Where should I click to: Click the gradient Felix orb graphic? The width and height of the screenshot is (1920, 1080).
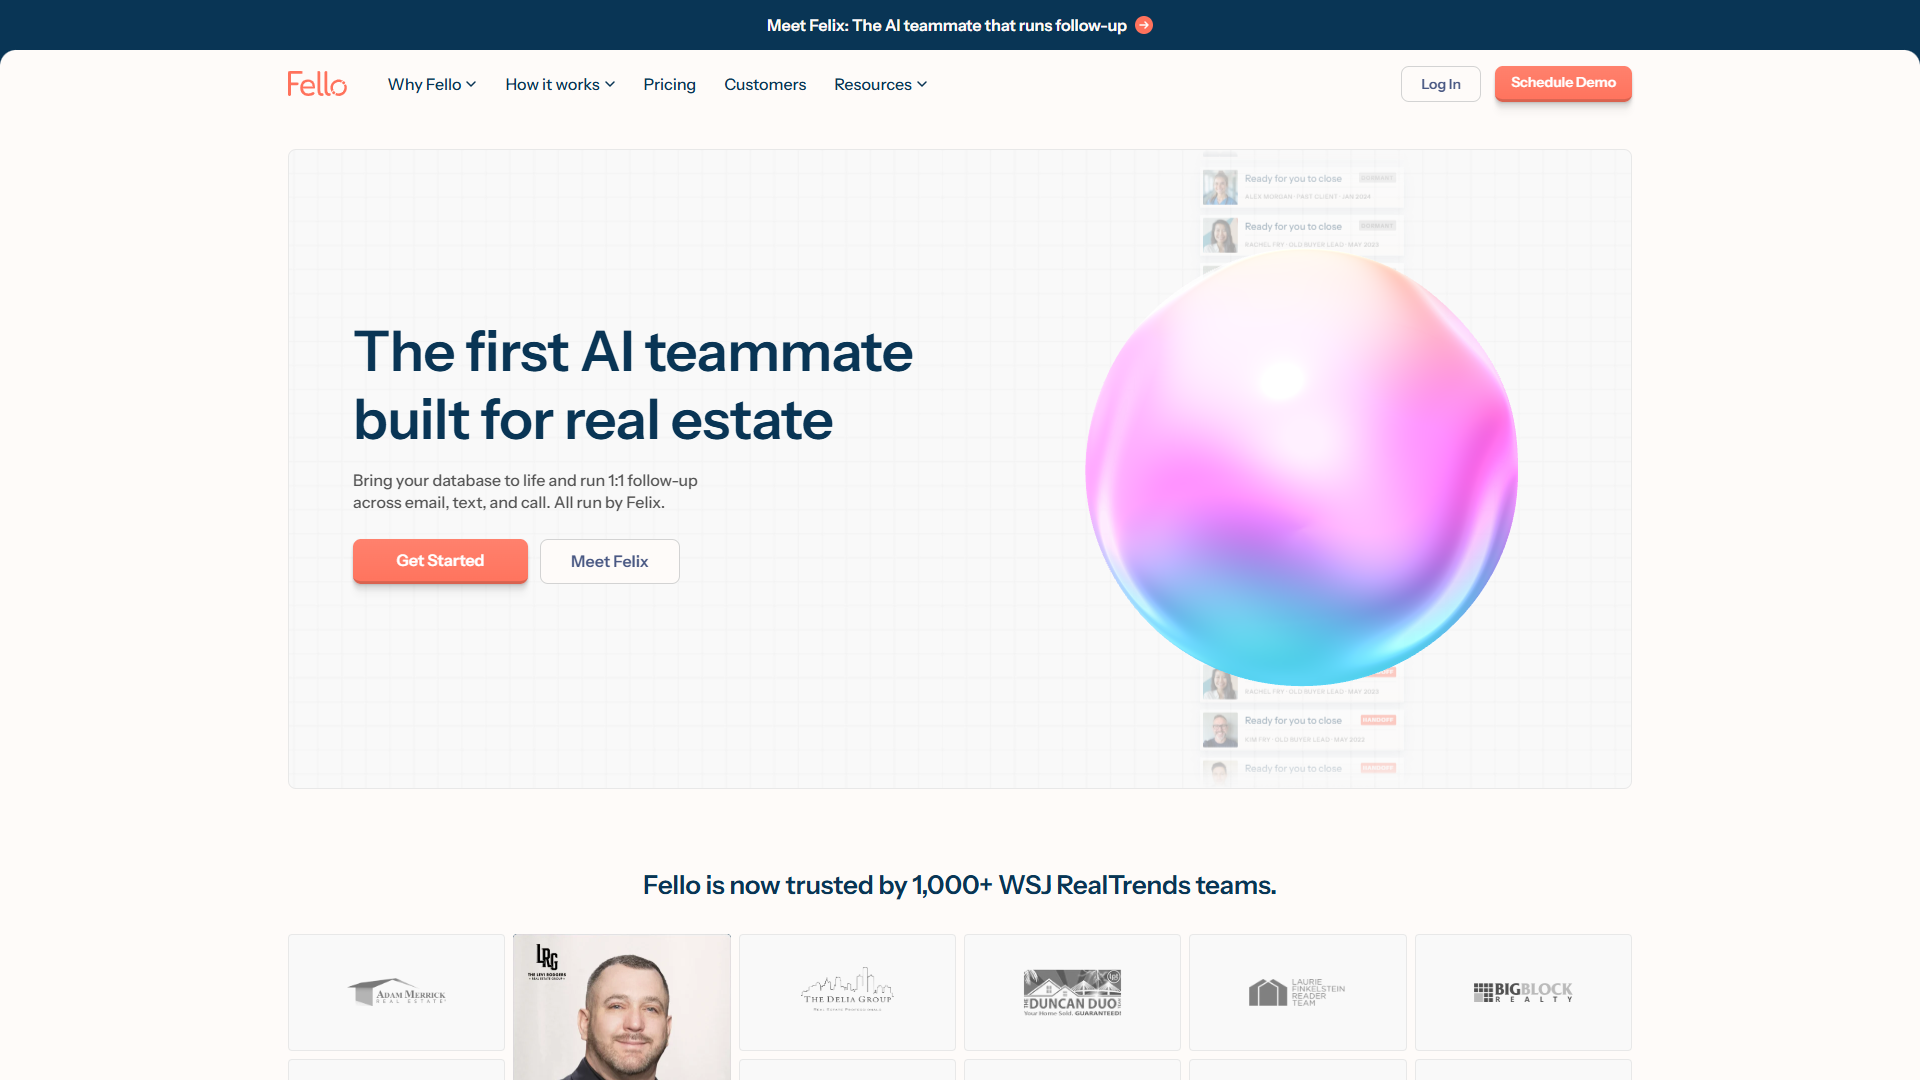[1302, 468]
